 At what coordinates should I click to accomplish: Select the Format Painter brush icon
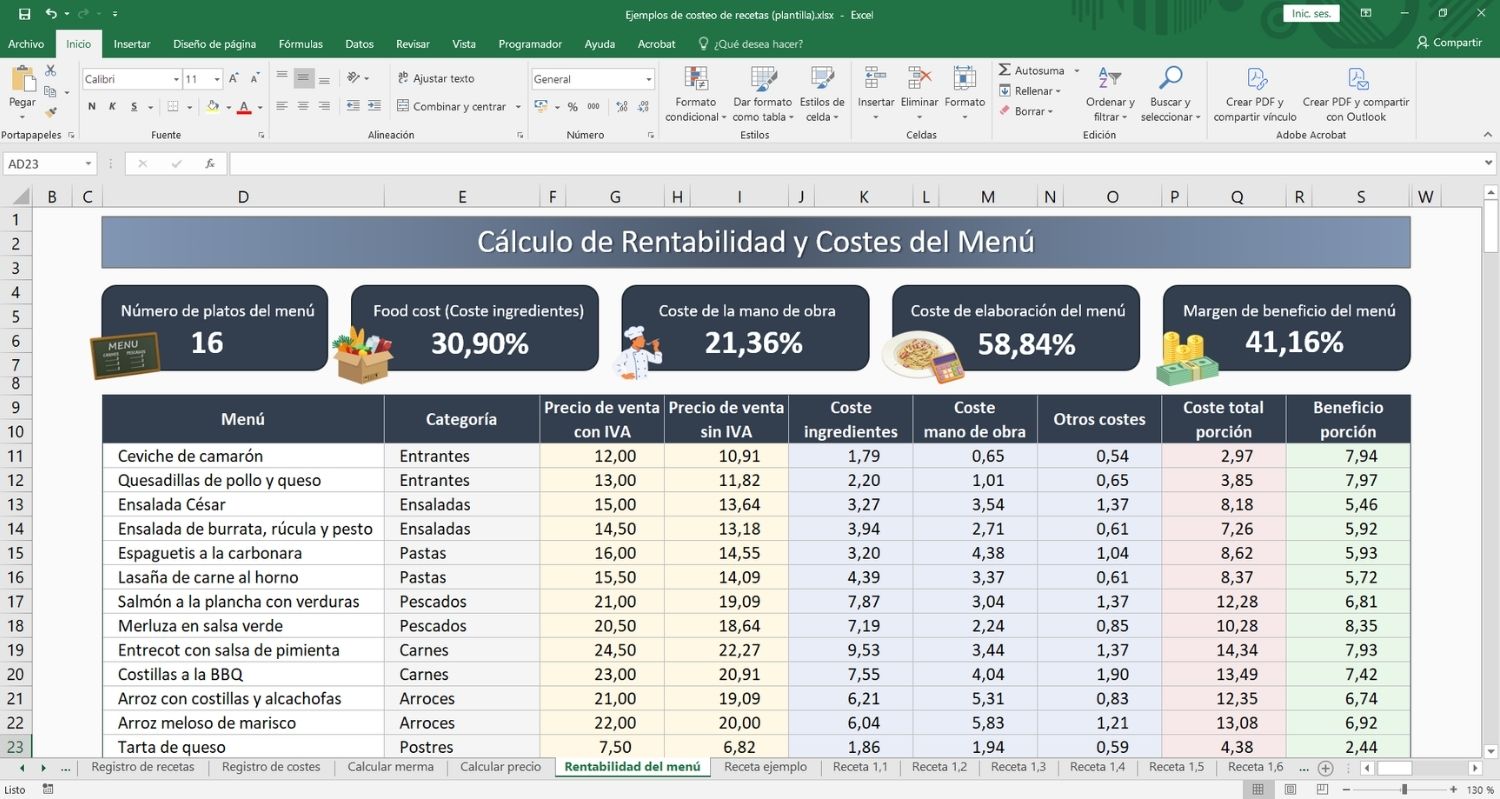pyautogui.click(x=51, y=111)
